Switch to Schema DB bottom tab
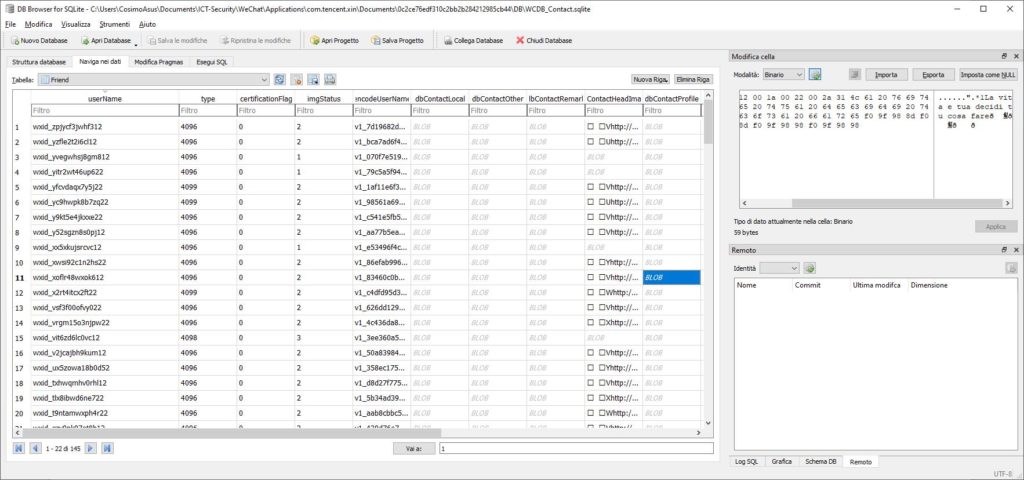The image size is (1024, 480). (x=820, y=461)
